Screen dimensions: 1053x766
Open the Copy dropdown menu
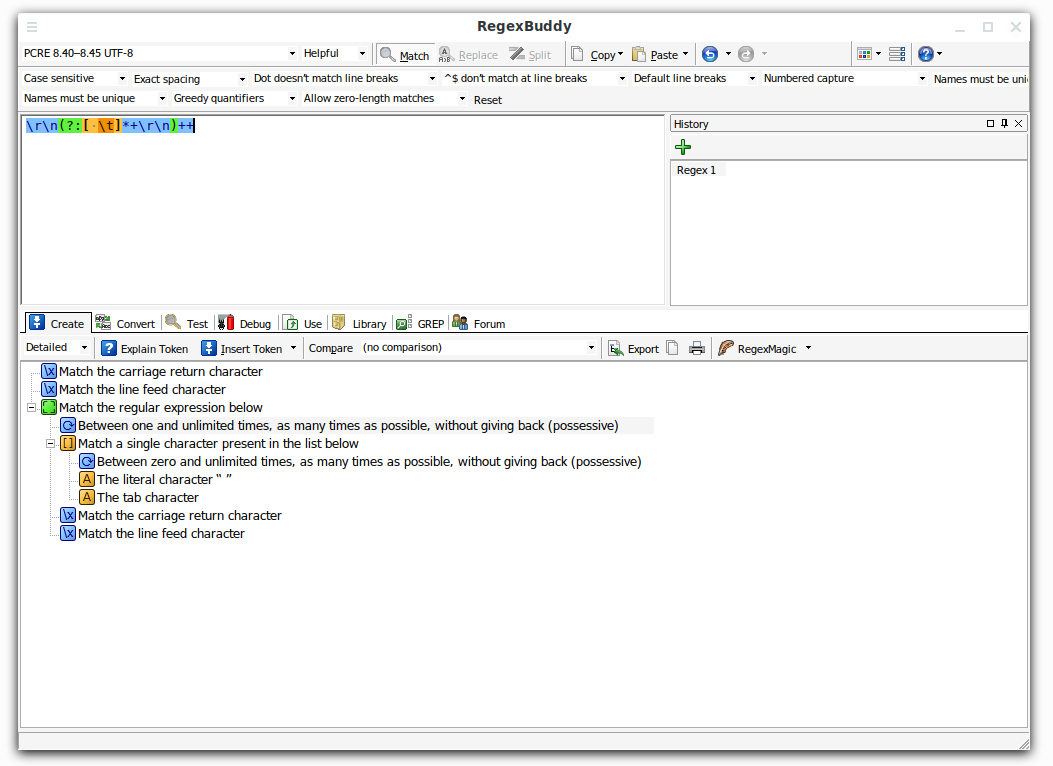[x=619, y=54]
